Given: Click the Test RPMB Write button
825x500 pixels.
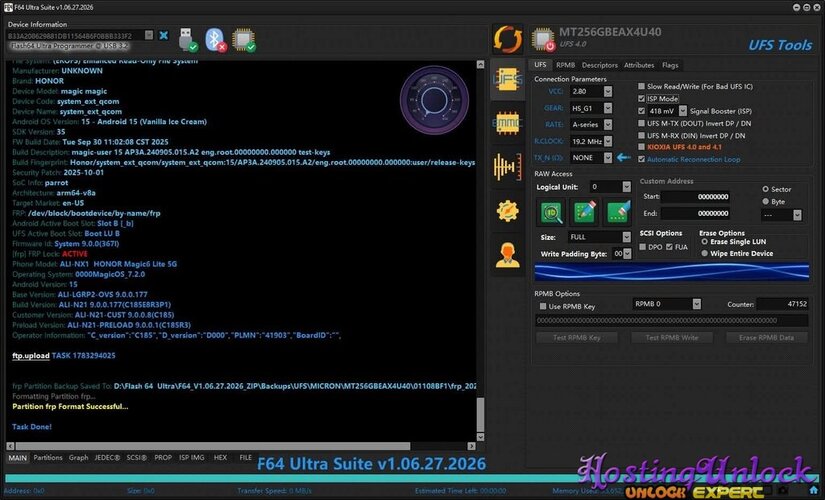Looking at the screenshot, I should point(672,337).
